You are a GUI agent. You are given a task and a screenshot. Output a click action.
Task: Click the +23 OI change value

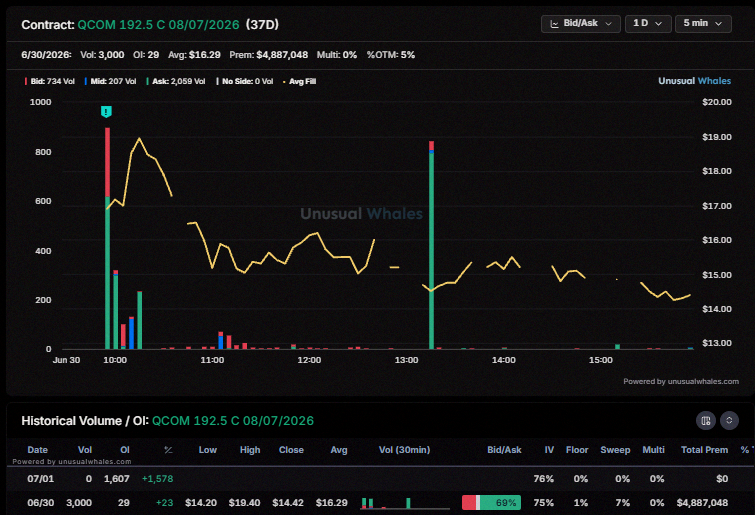(164, 503)
